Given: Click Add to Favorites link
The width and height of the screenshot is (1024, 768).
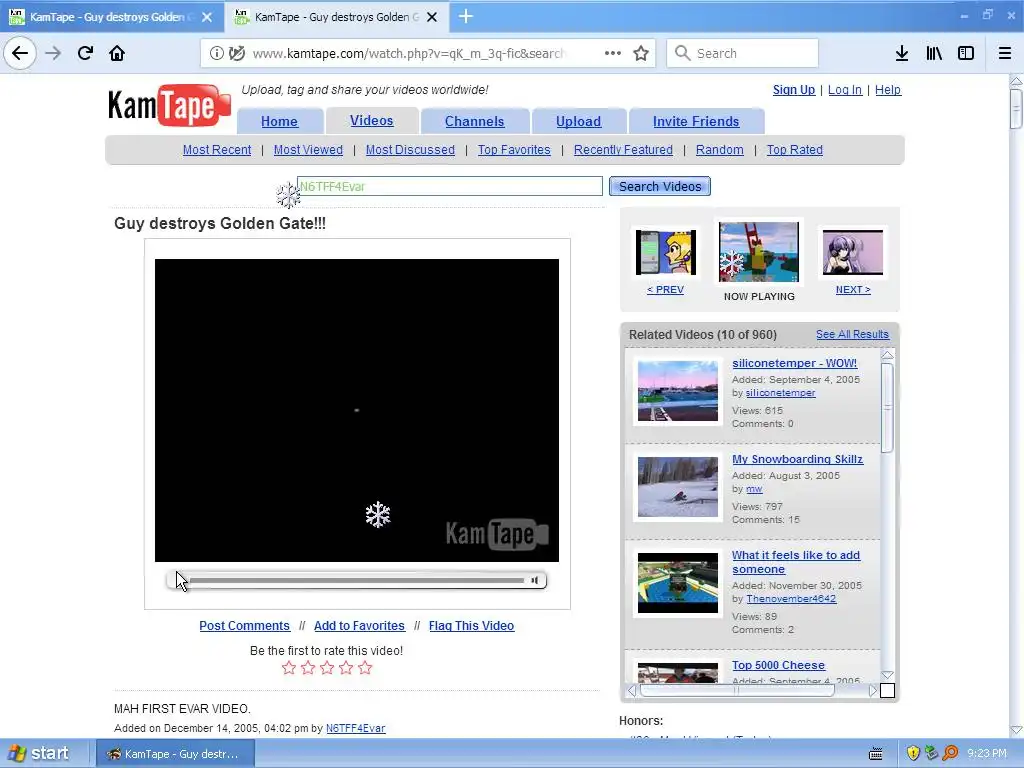Looking at the screenshot, I should click(359, 626).
